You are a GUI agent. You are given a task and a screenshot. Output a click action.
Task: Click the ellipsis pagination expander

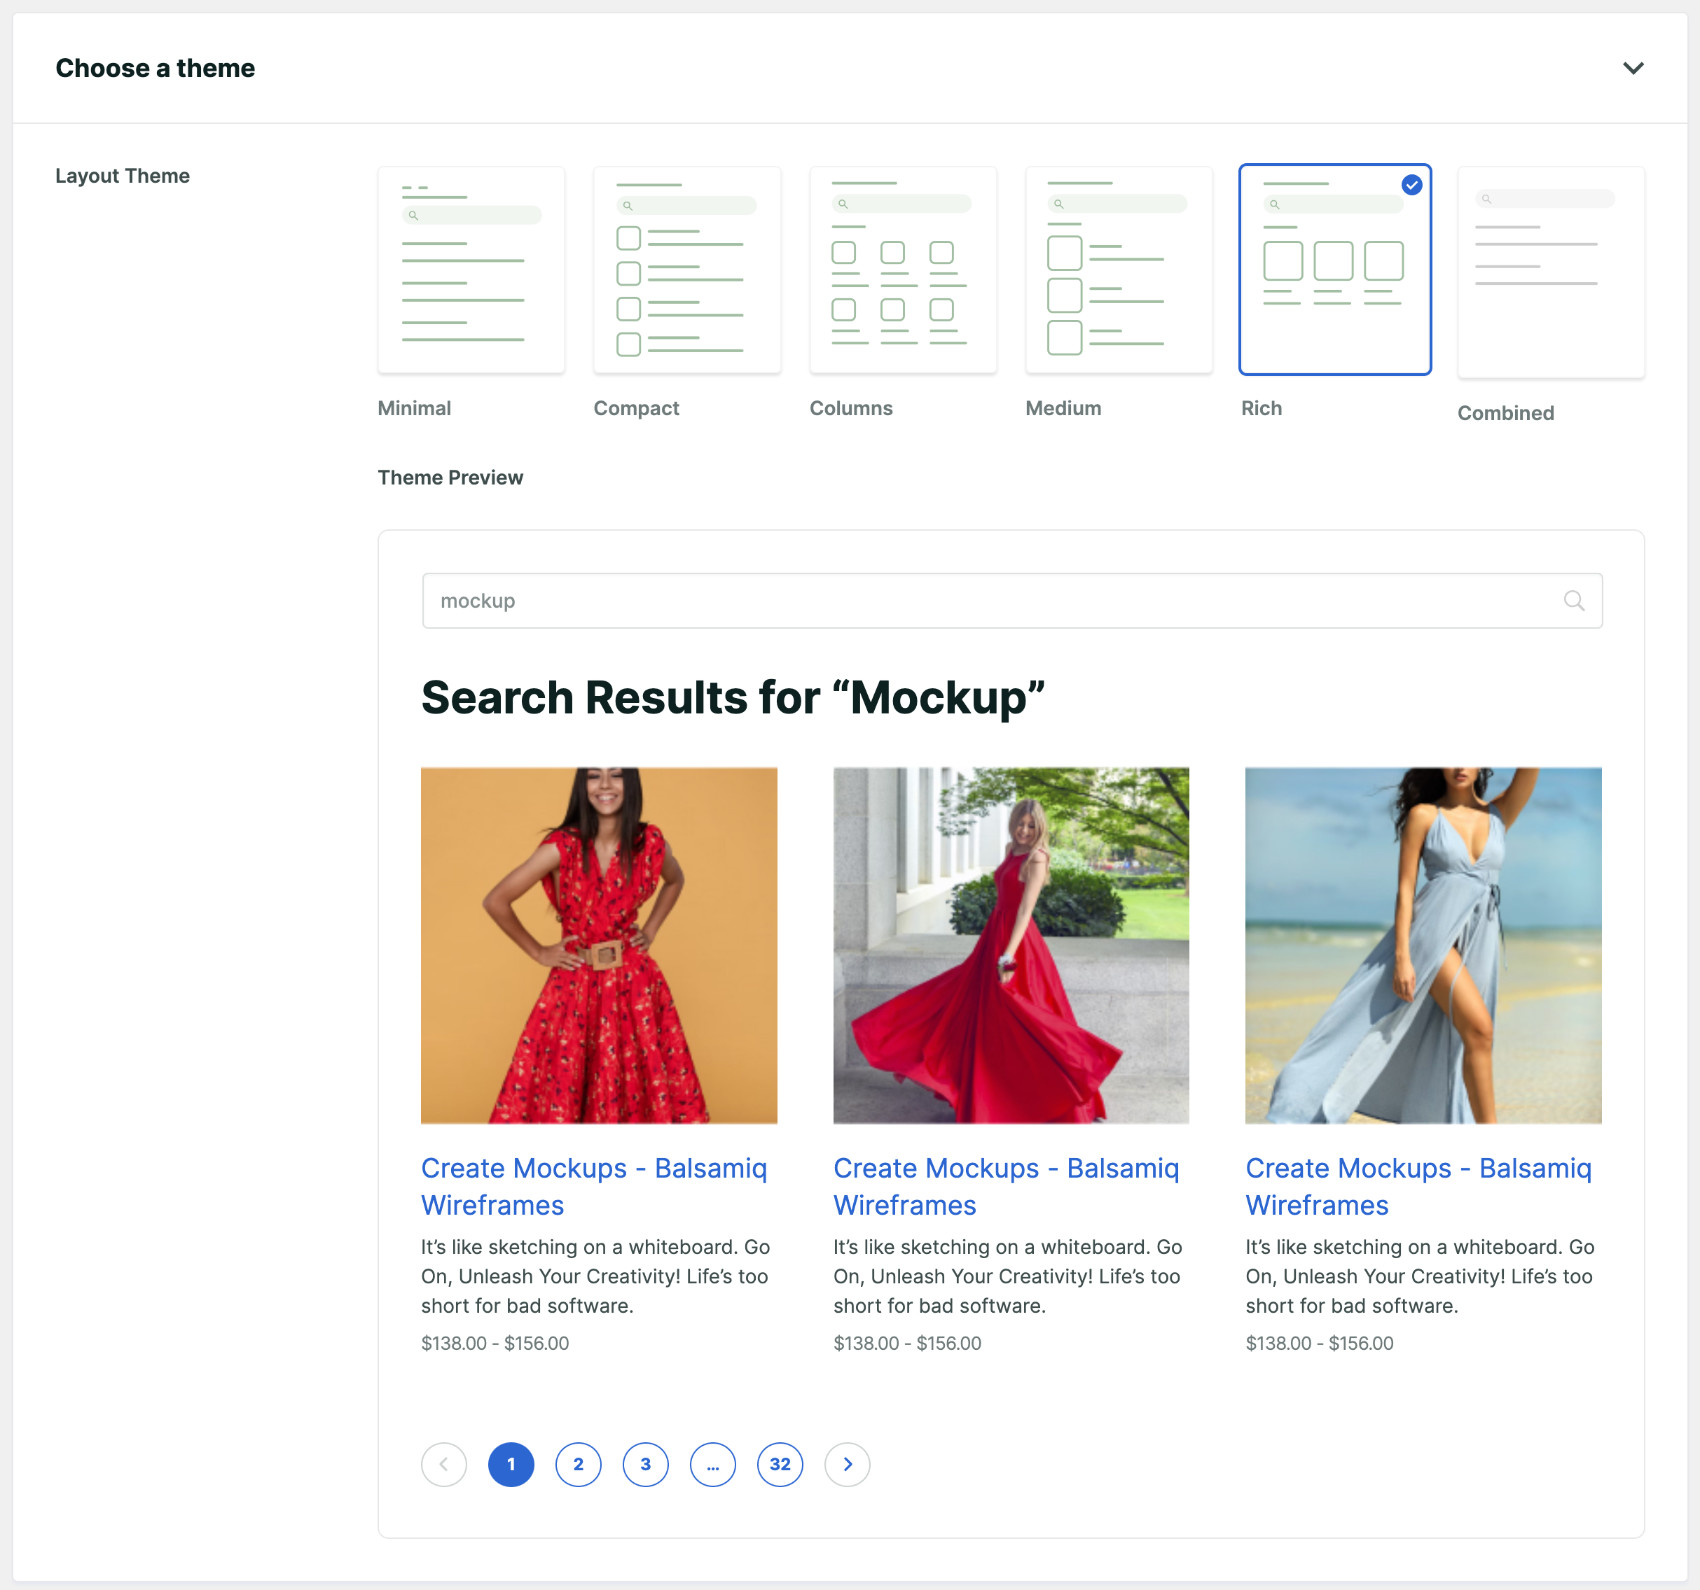(x=713, y=1464)
